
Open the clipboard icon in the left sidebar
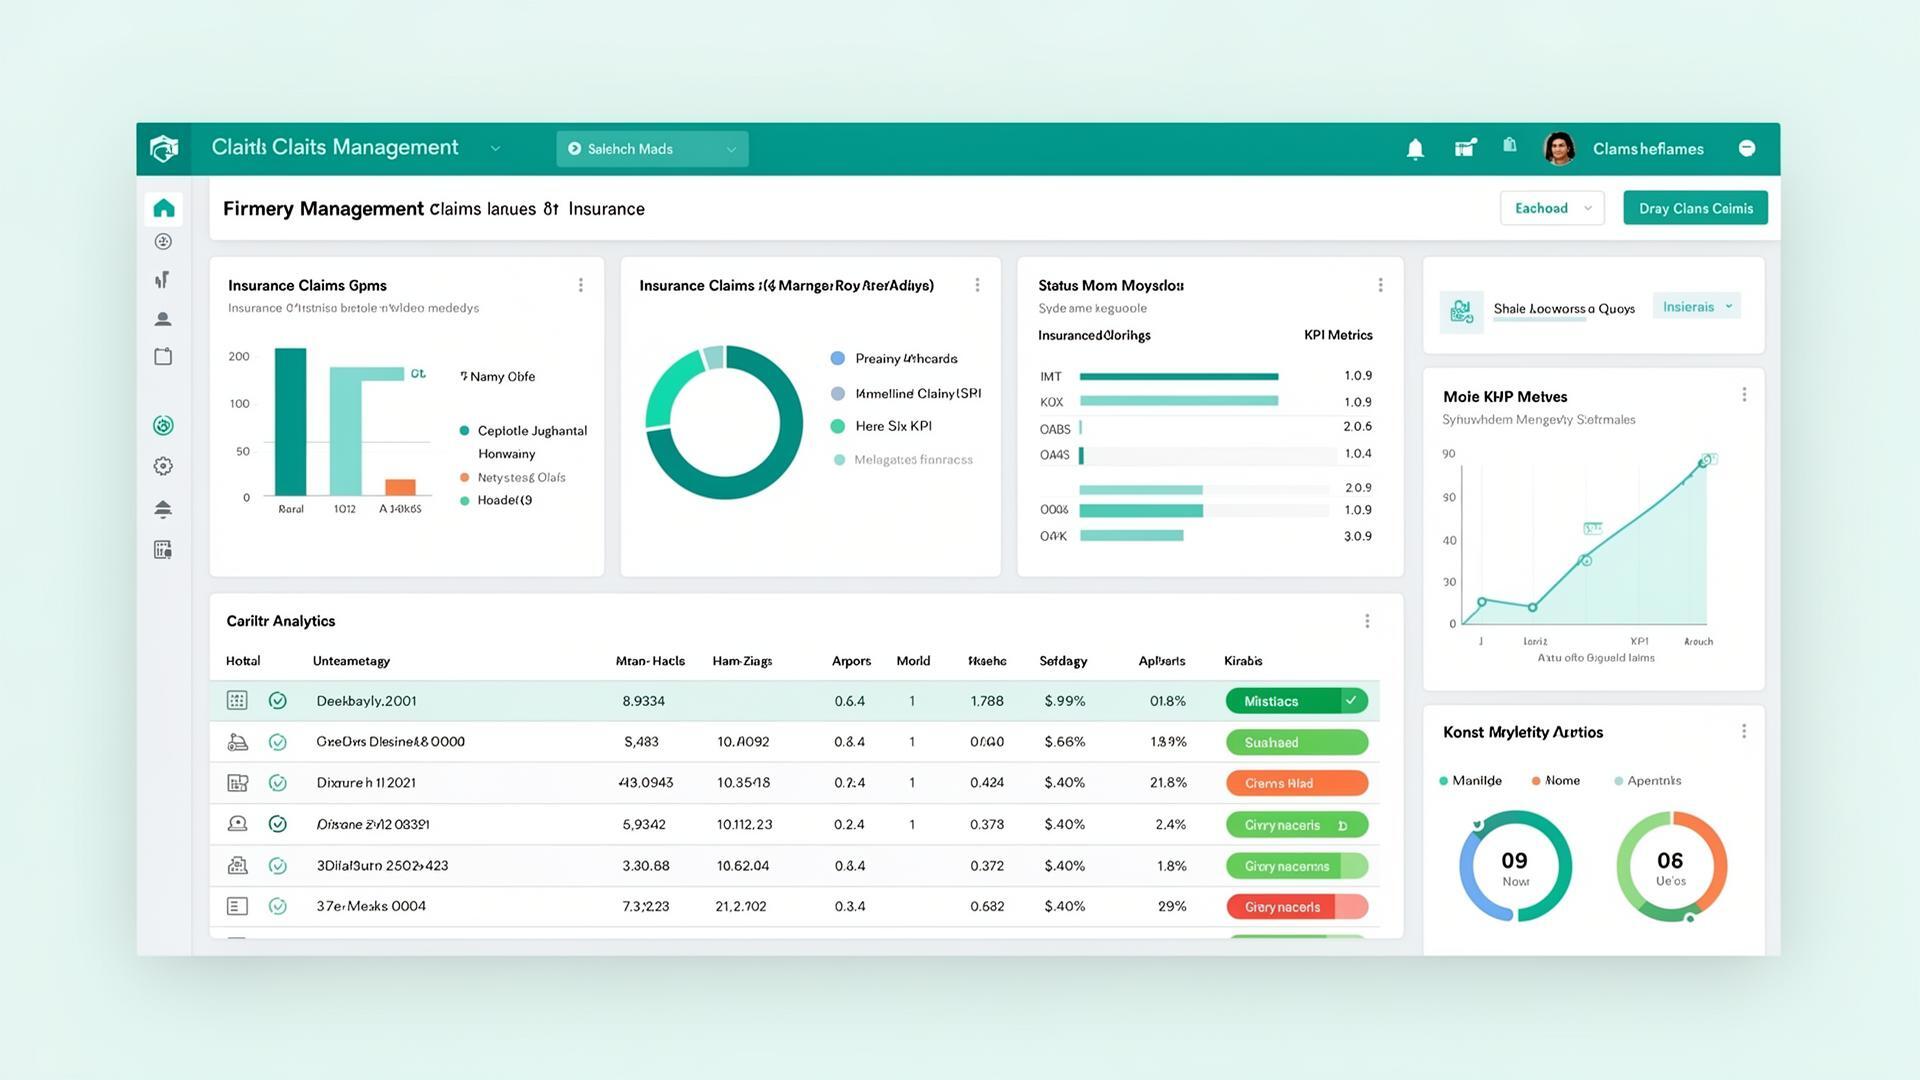[162, 356]
